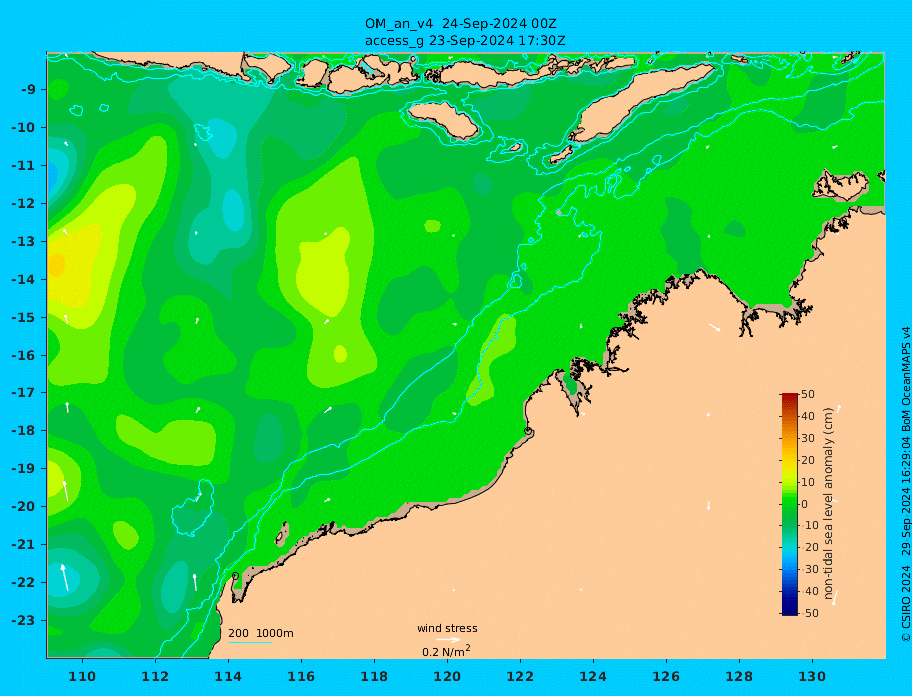
Task: Click the longitude axis label 126
Action: (666, 676)
